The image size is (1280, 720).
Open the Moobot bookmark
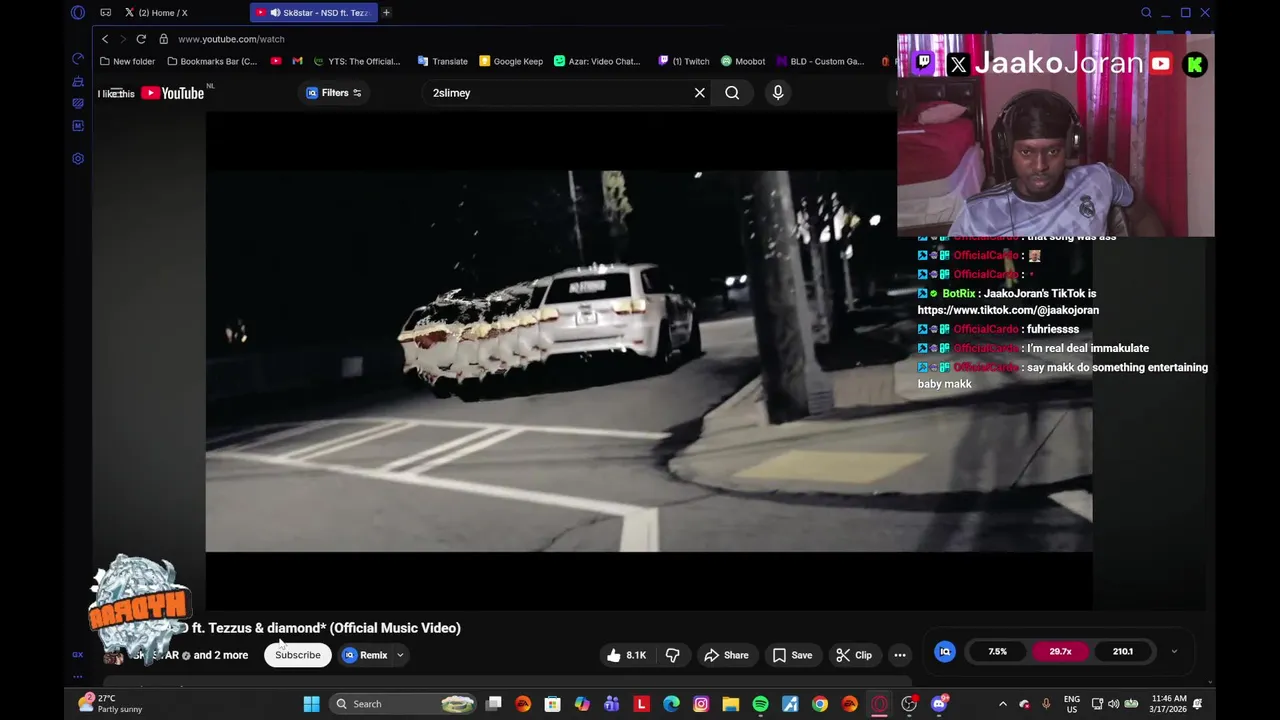tap(743, 61)
